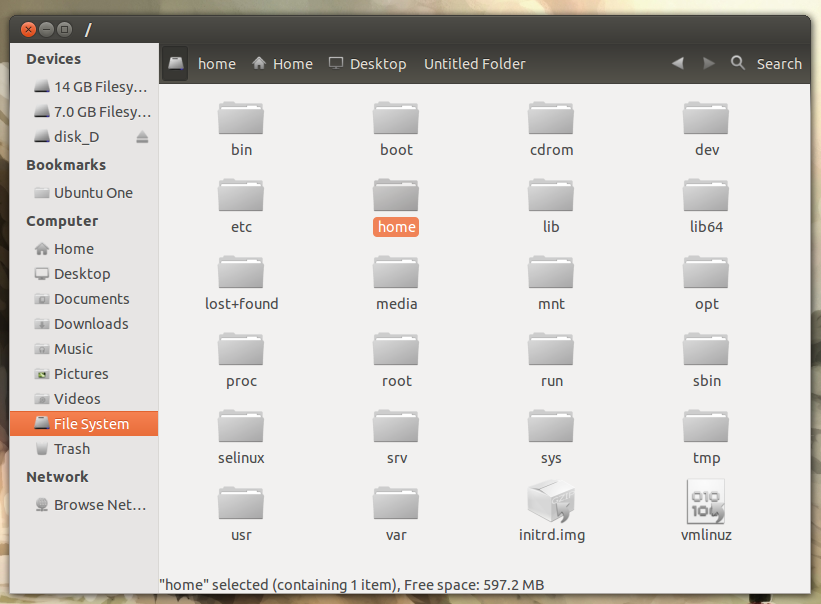Open the usr folder
Image resolution: width=821 pixels, height=604 pixels.
click(x=241, y=503)
